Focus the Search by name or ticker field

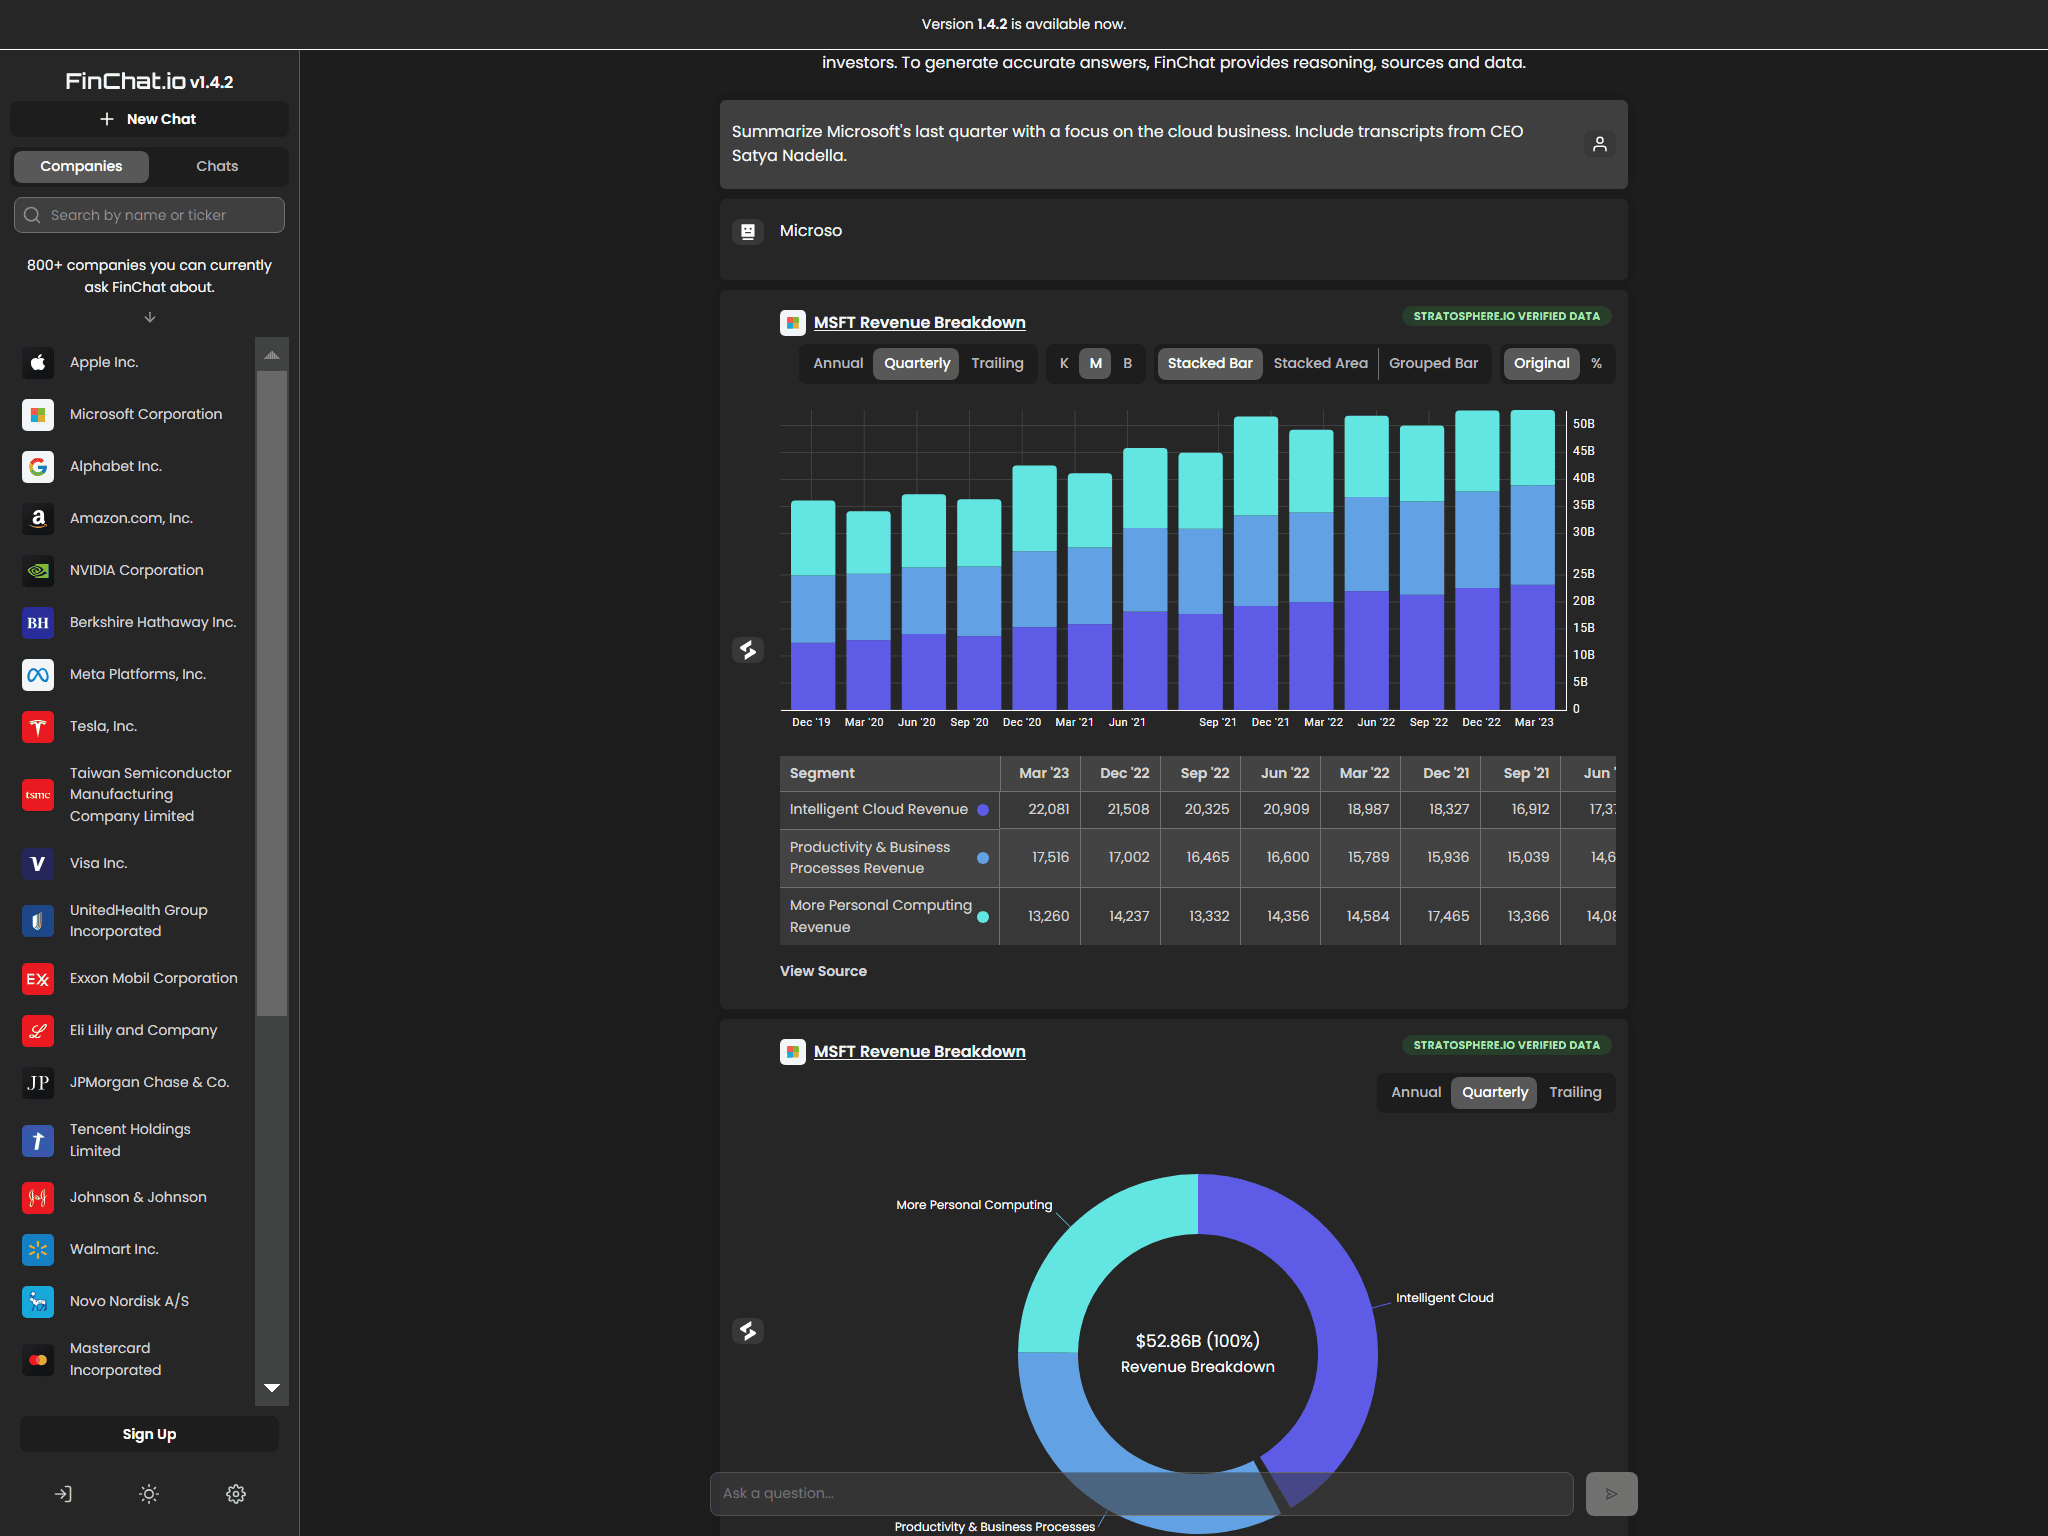pyautogui.click(x=149, y=215)
